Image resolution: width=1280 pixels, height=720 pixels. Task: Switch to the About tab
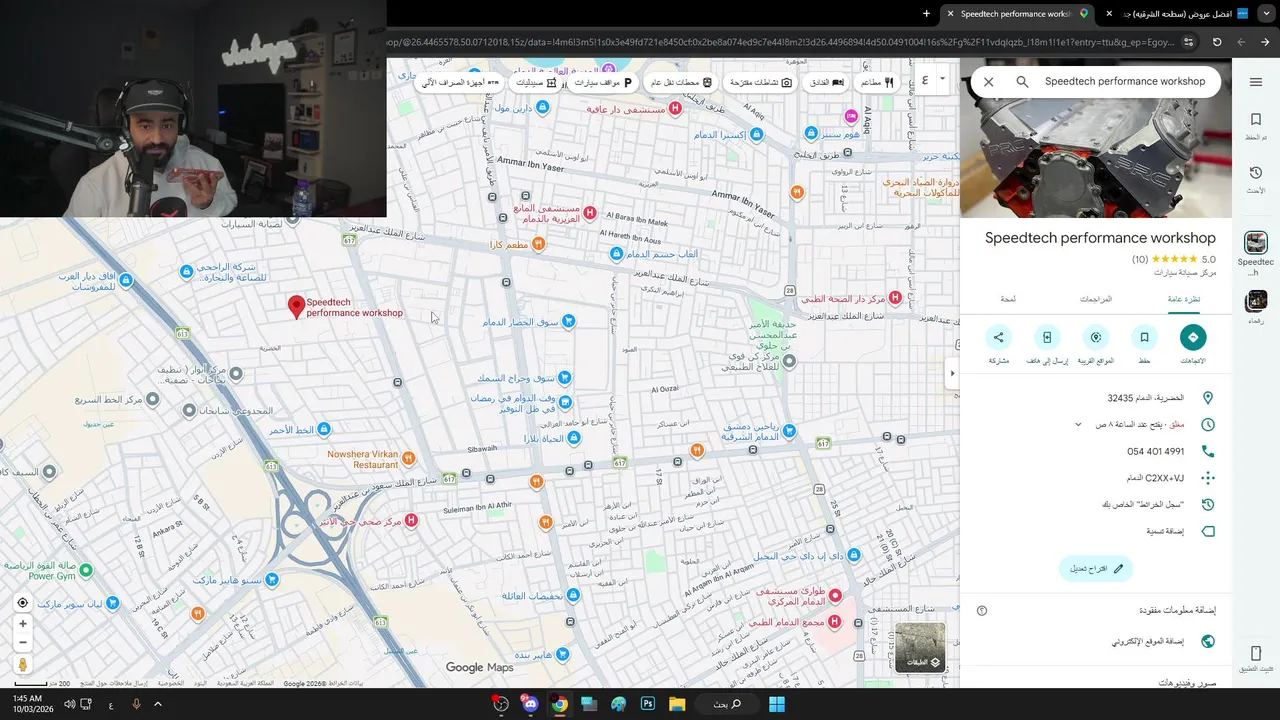pyautogui.click(x=1008, y=299)
